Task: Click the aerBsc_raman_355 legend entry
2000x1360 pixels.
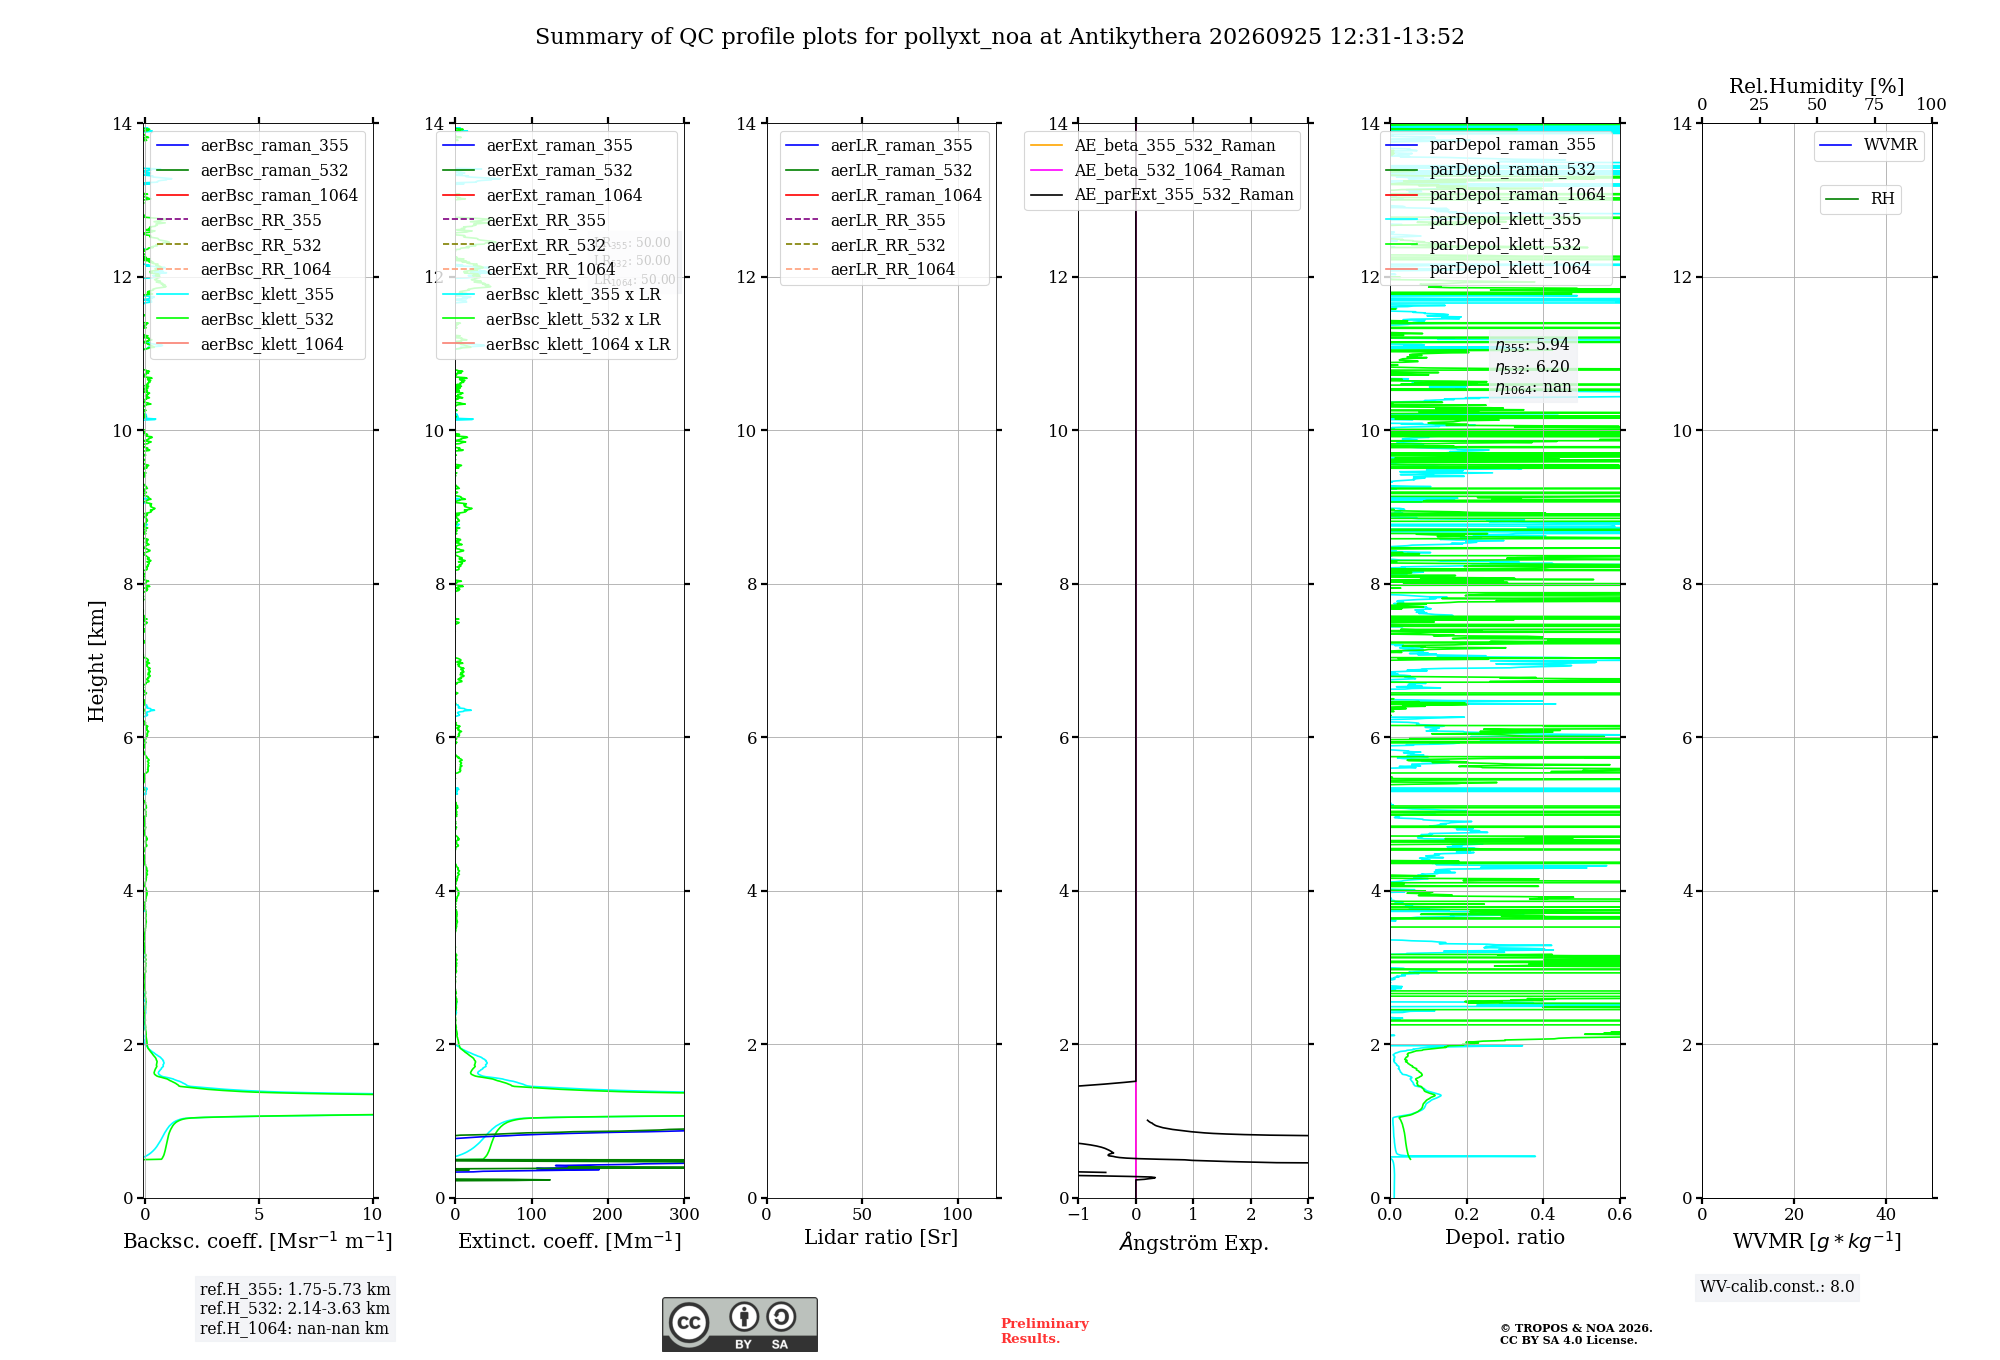Action: click(x=252, y=146)
